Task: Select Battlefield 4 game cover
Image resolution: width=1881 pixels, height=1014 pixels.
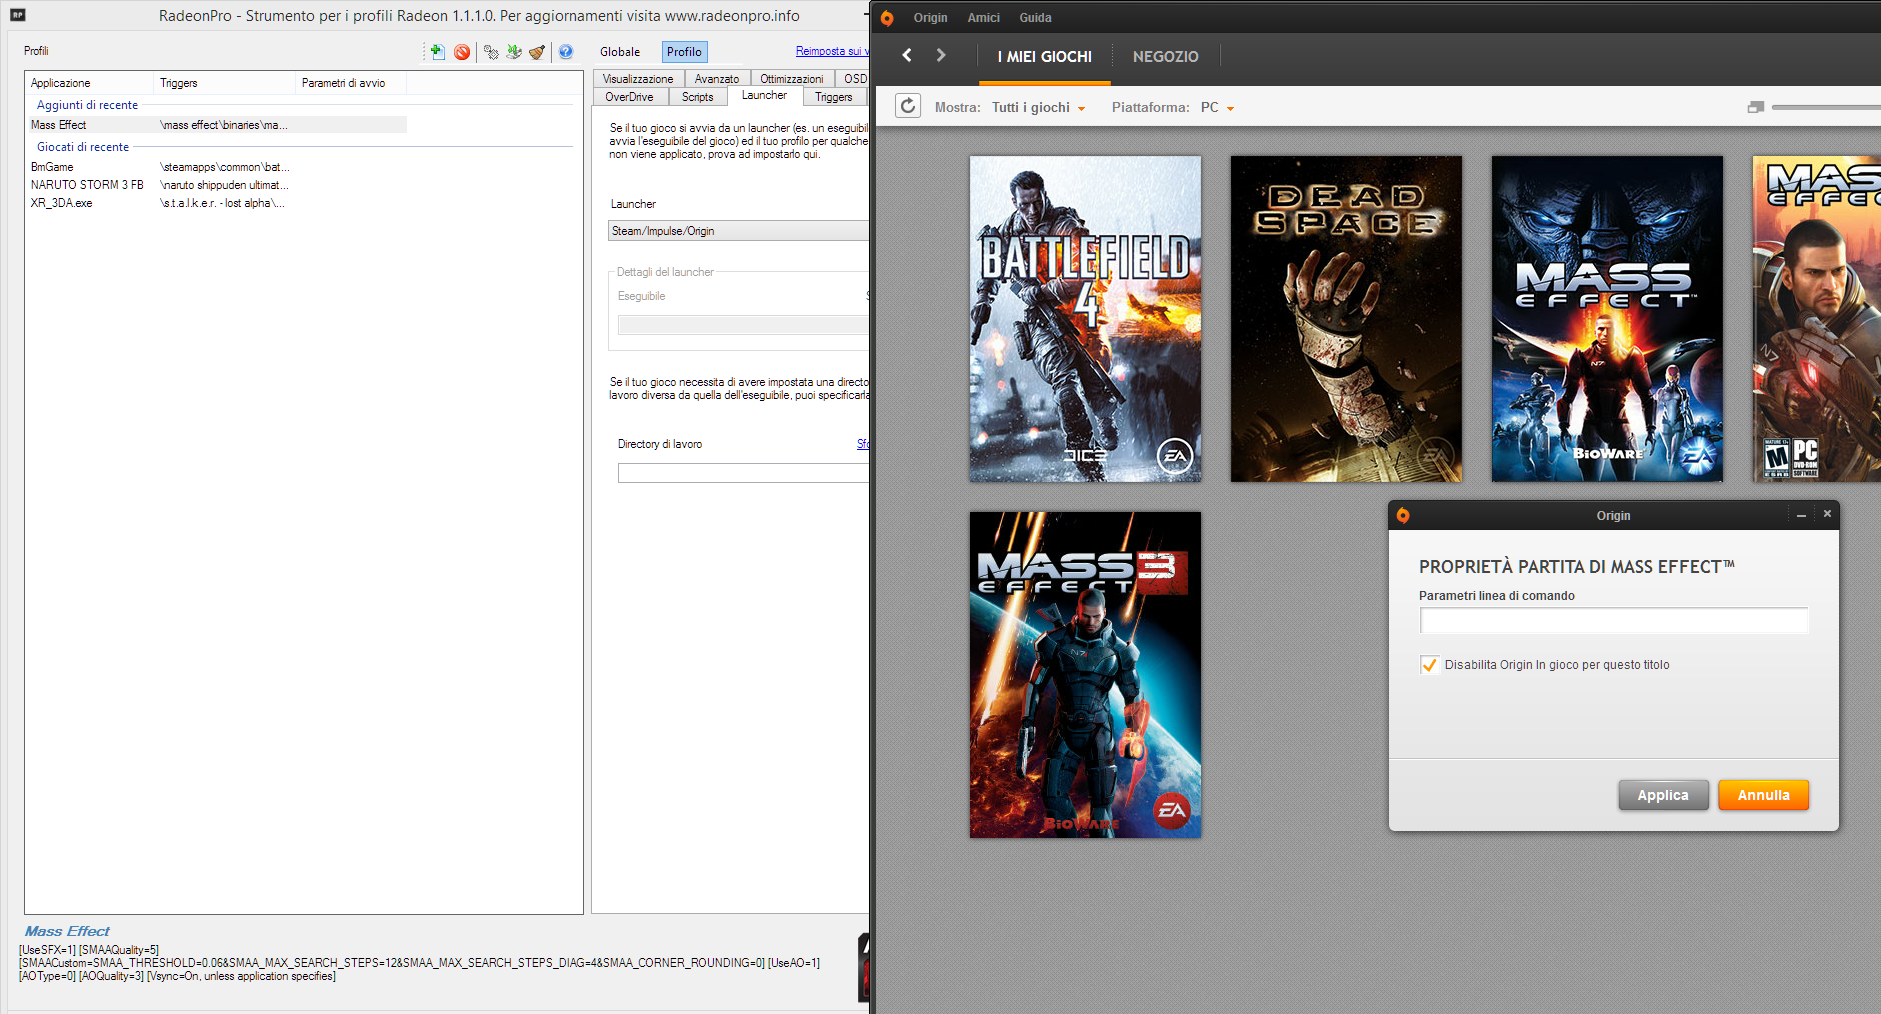Action: pos(1085,319)
